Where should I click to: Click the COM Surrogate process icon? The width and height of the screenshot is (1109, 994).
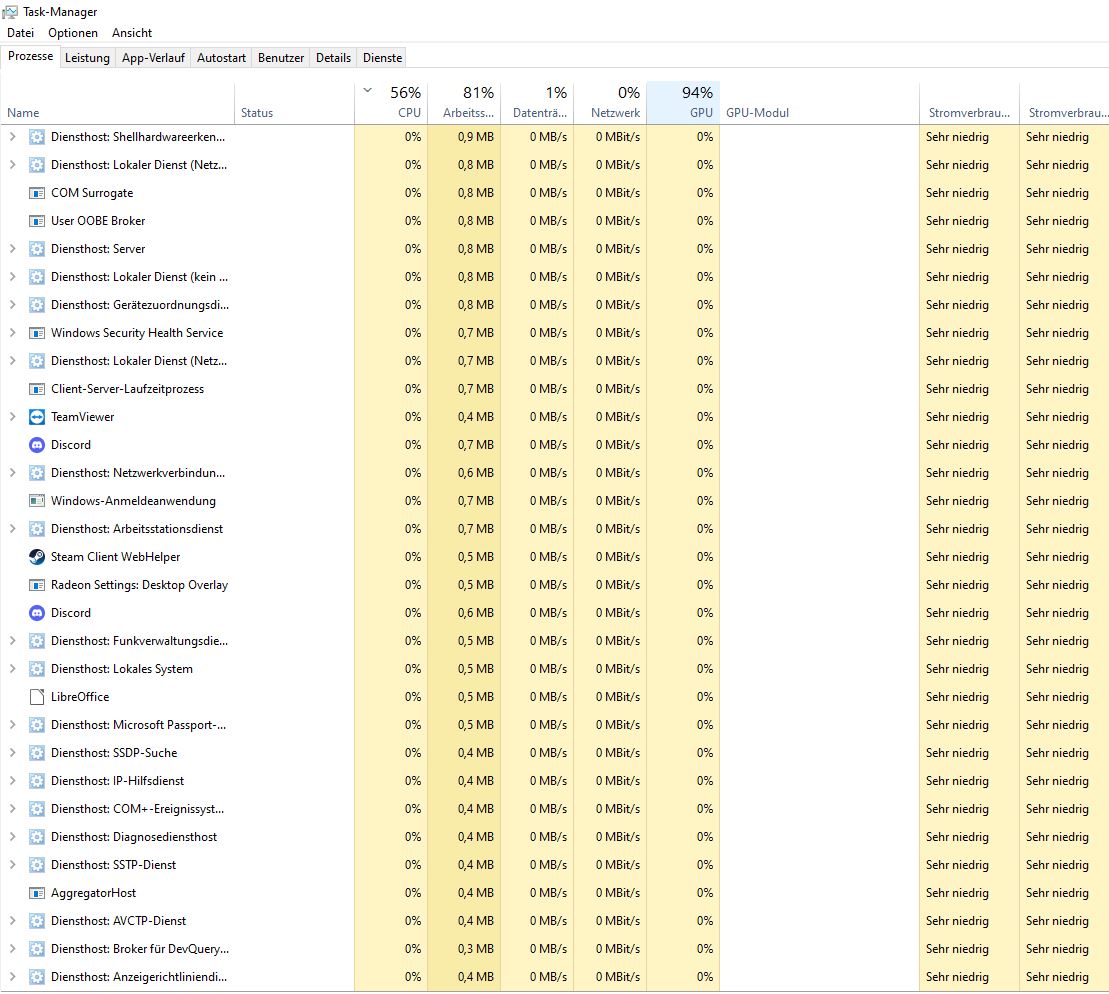[37, 193]
